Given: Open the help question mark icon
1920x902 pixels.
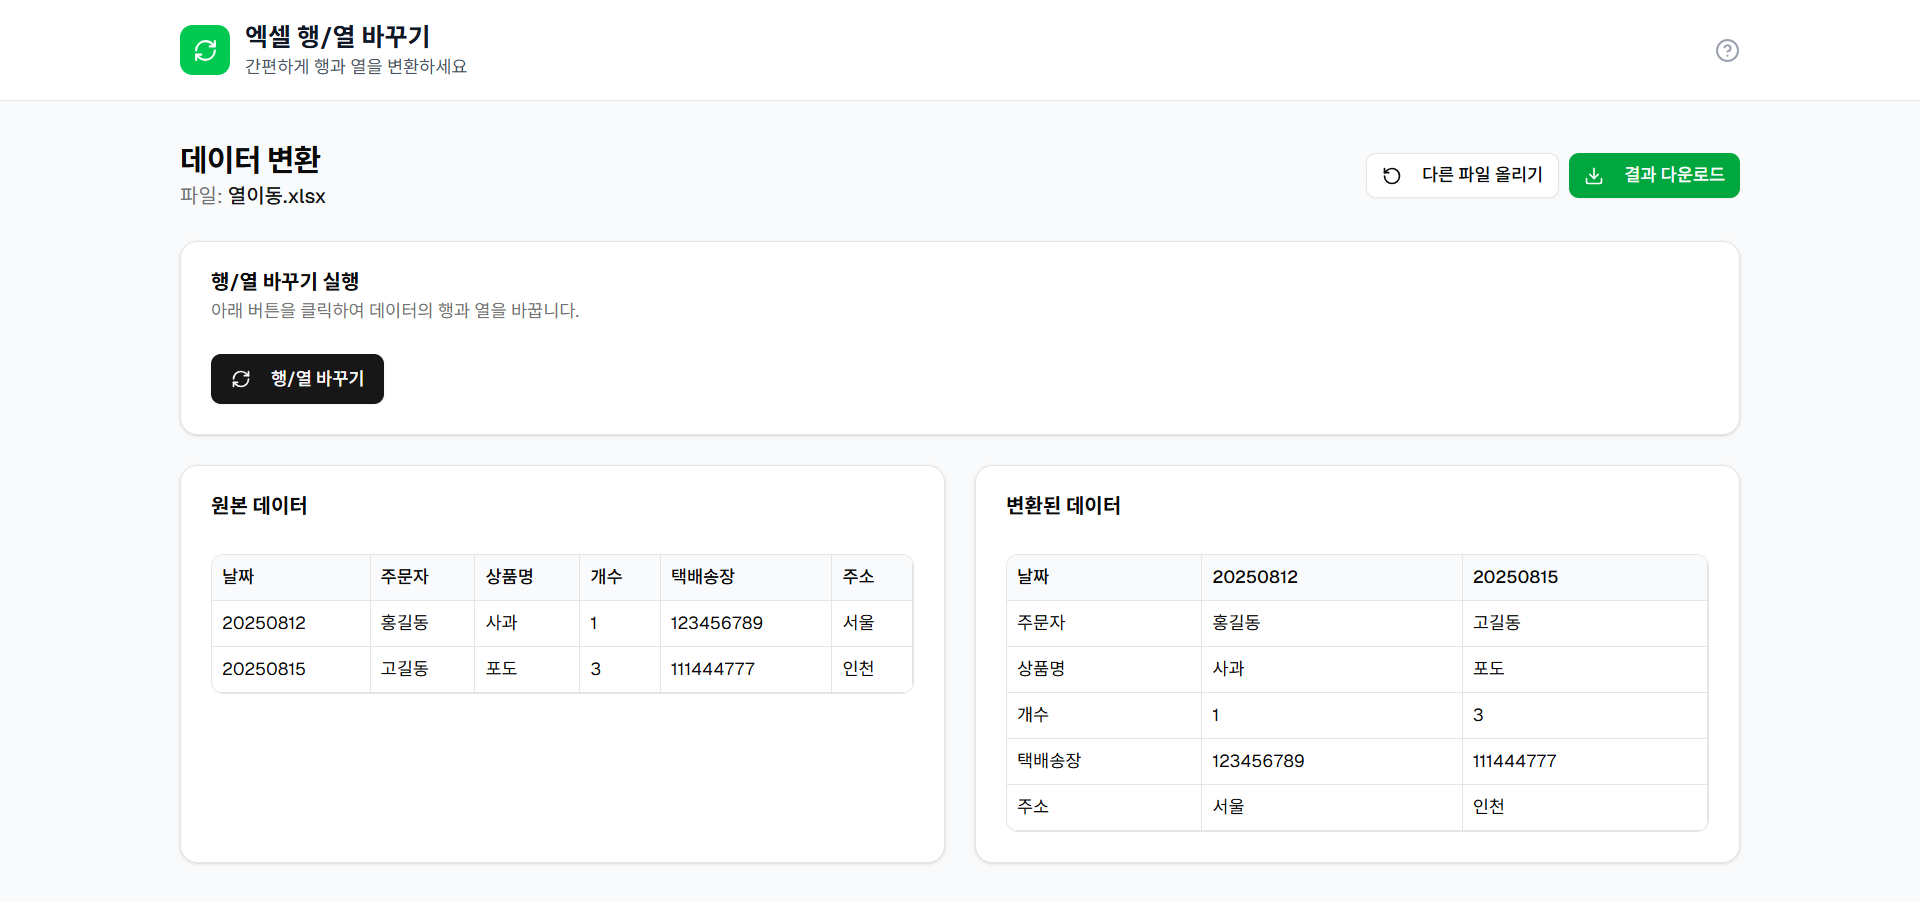Looking at the screenshot, I should (1727, 50).
